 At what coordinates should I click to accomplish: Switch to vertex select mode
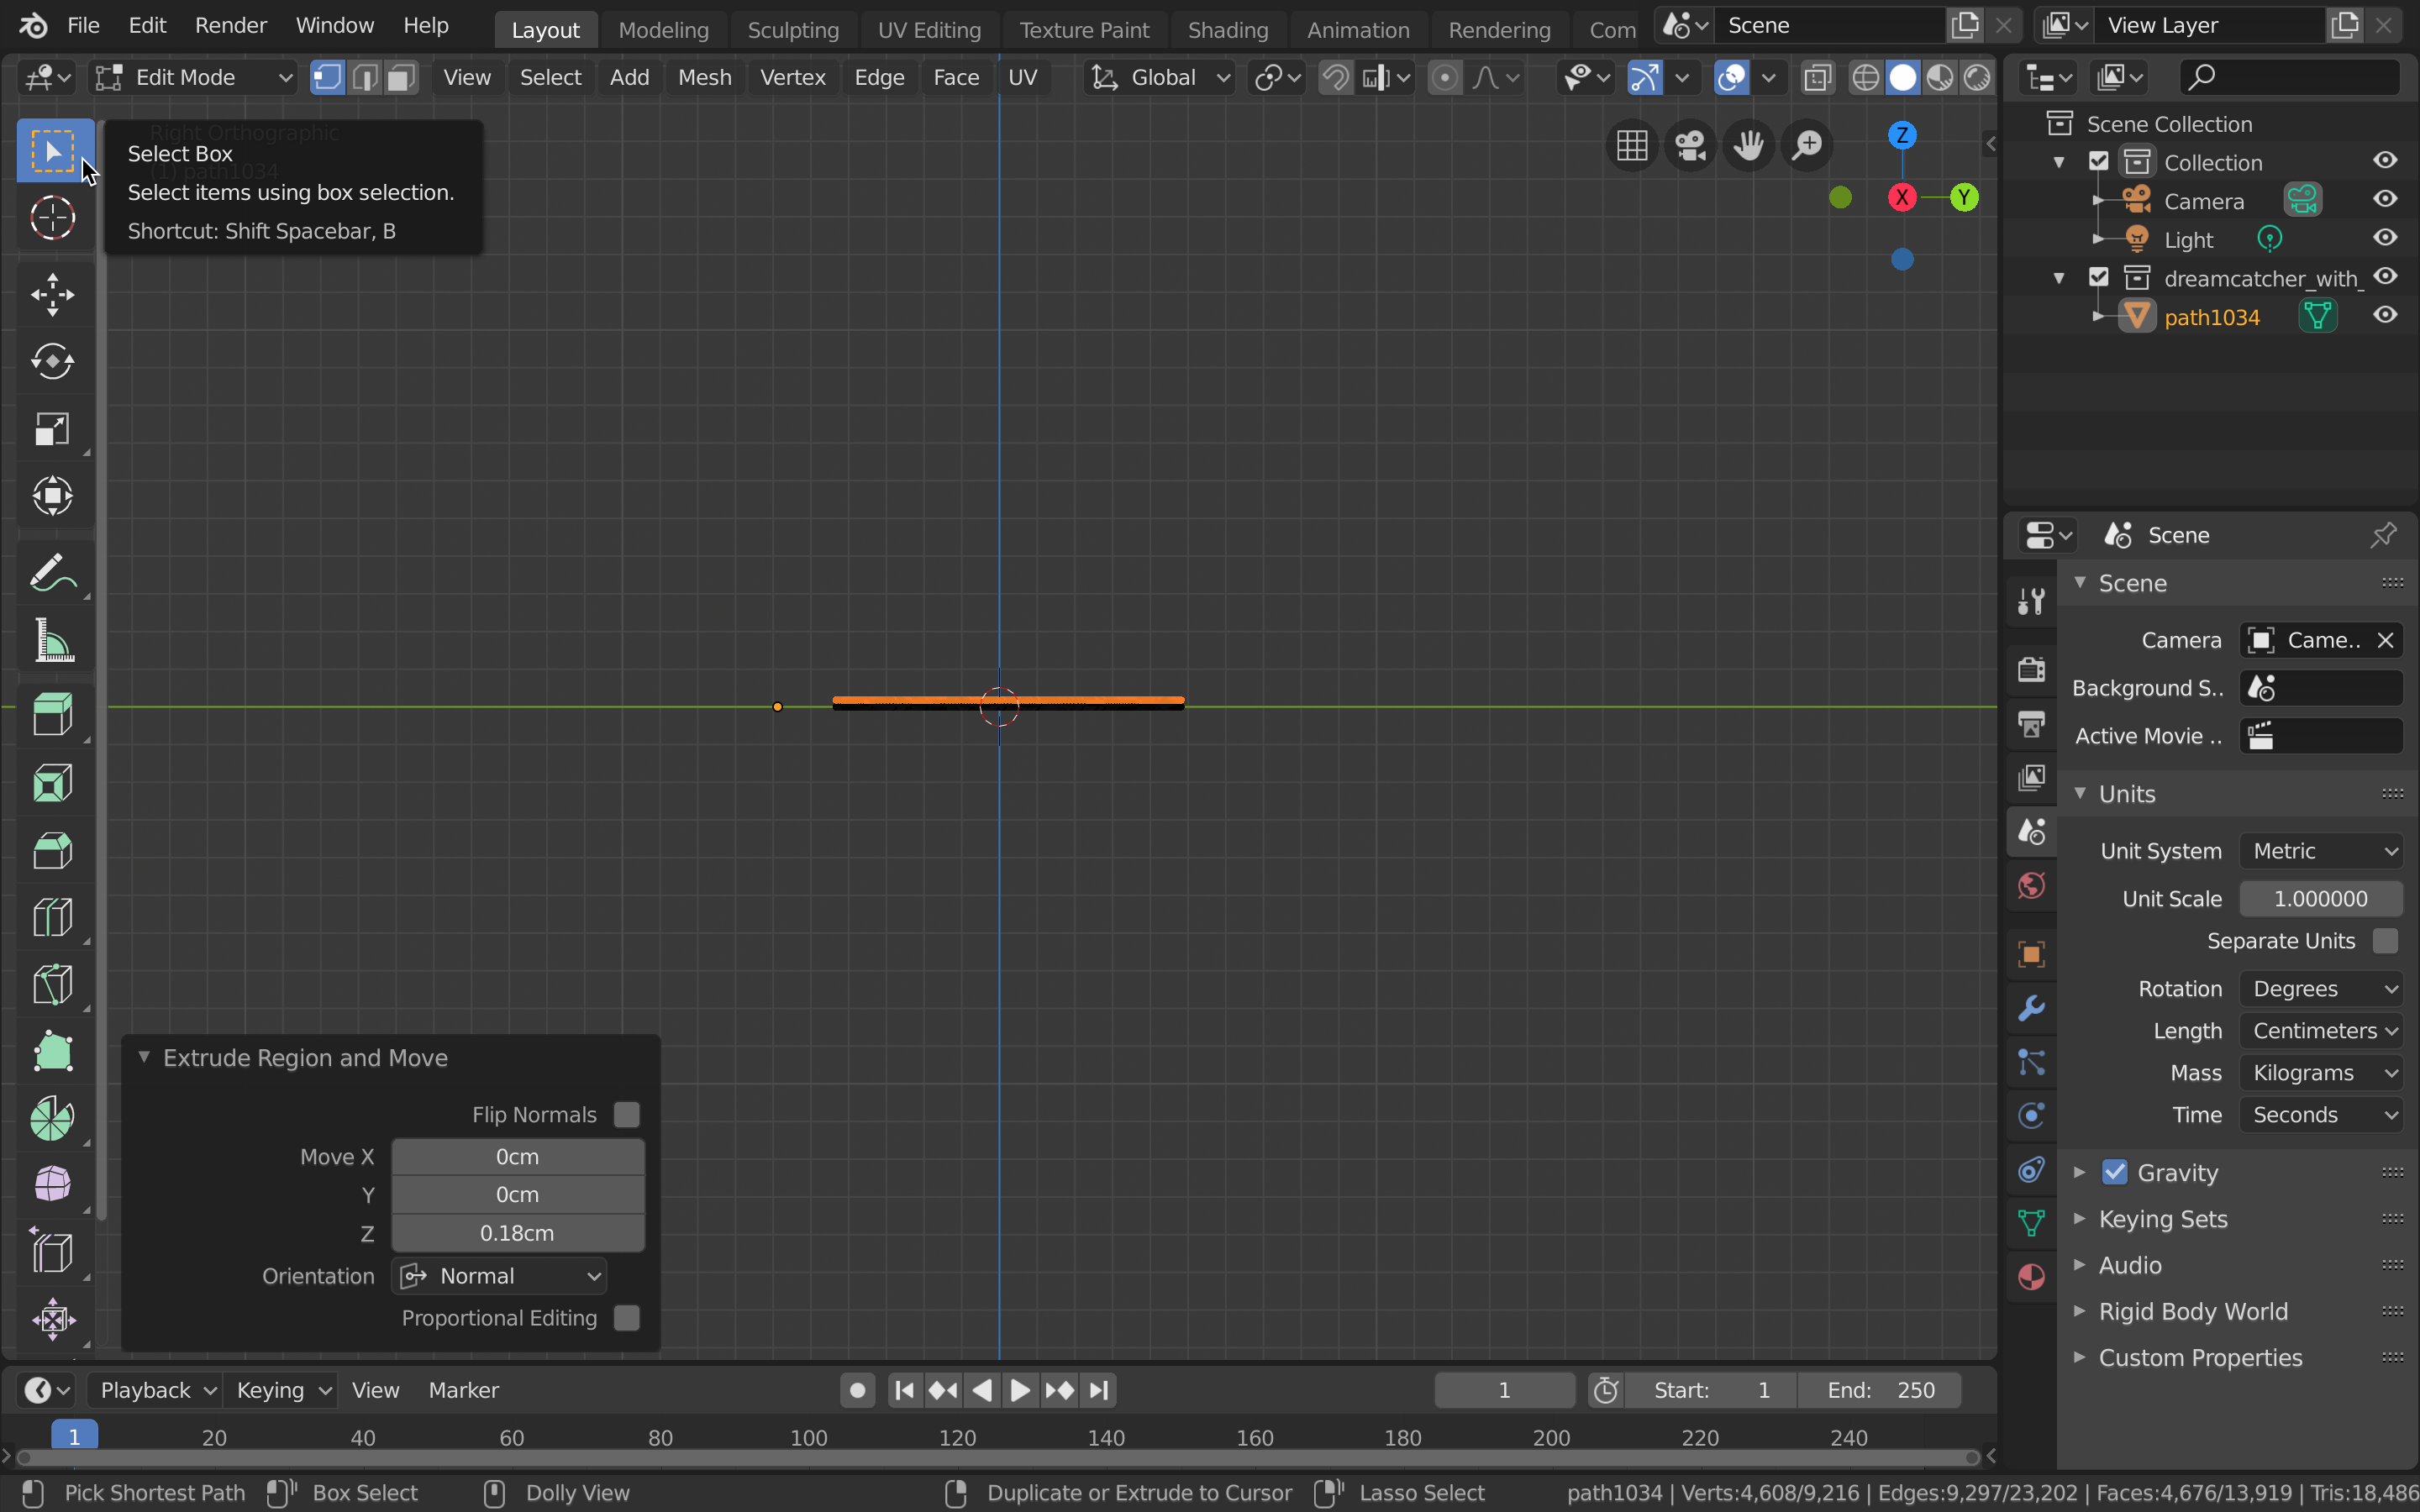(327, 77)
